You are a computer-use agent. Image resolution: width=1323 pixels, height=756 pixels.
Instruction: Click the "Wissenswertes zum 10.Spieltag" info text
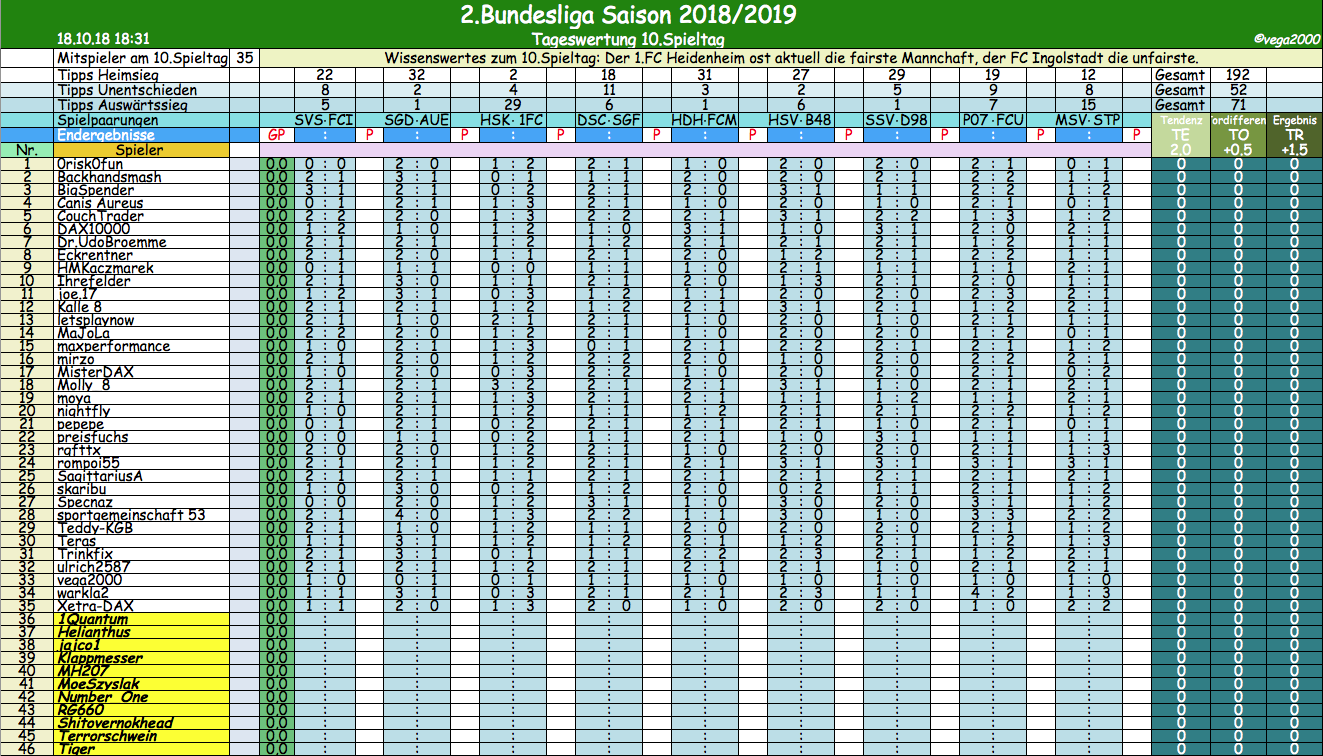click(791, 59)
